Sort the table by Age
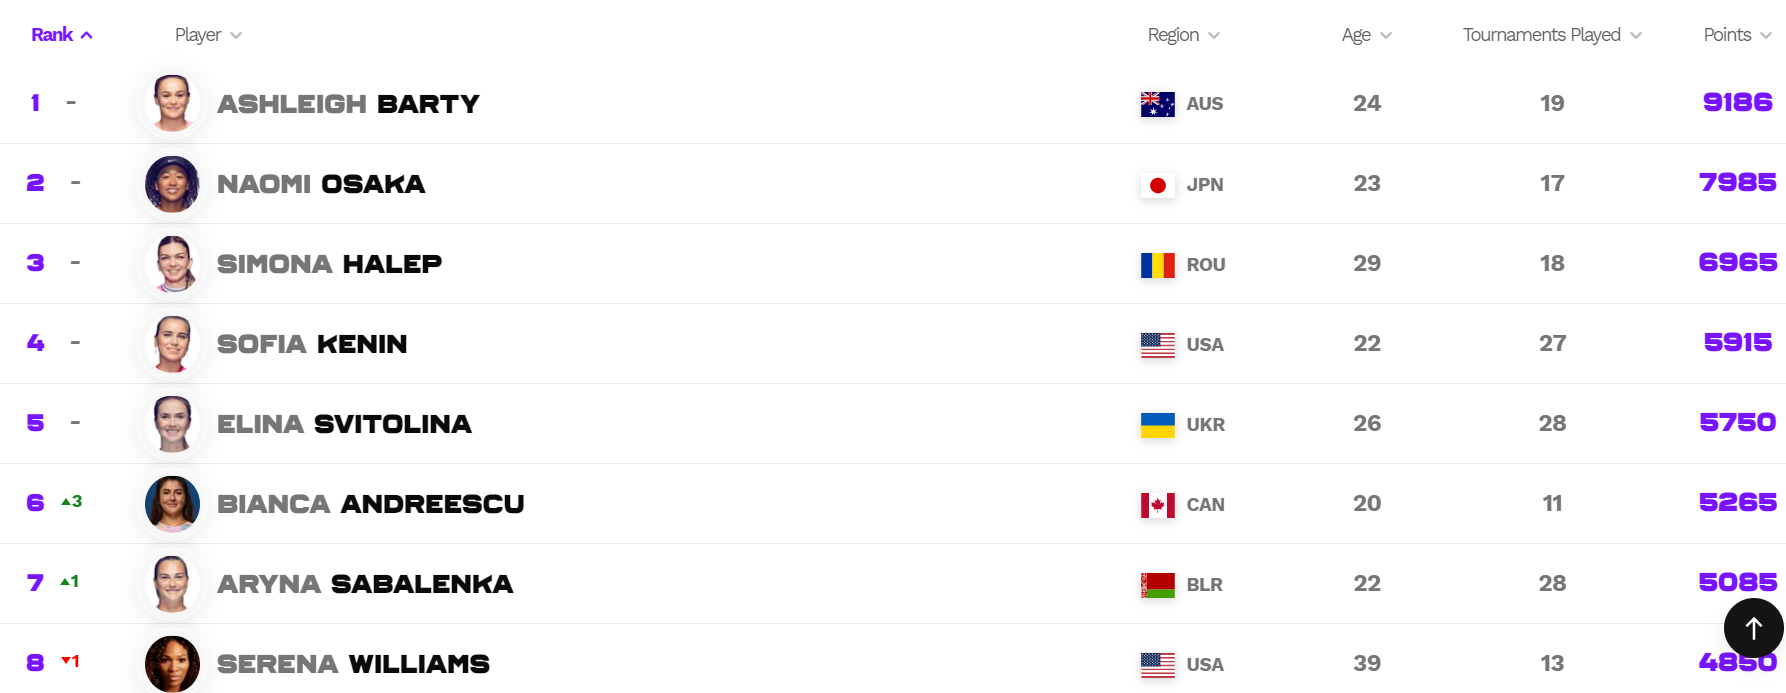This screenshot has width=1786, height=693. [x=1366, y=35]
